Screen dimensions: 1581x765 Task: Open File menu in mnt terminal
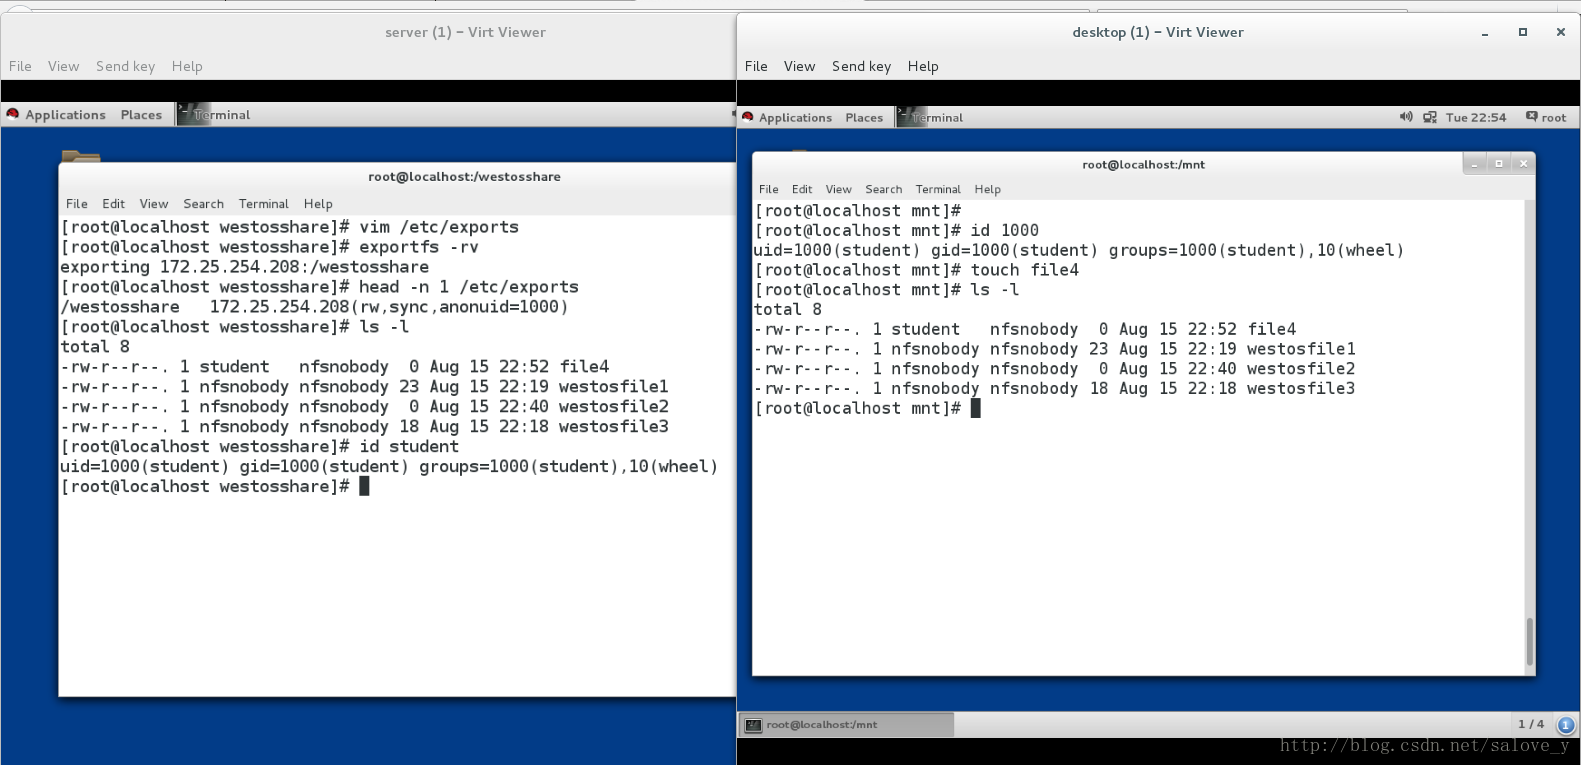pyautogui.click(x=768, y=190)
